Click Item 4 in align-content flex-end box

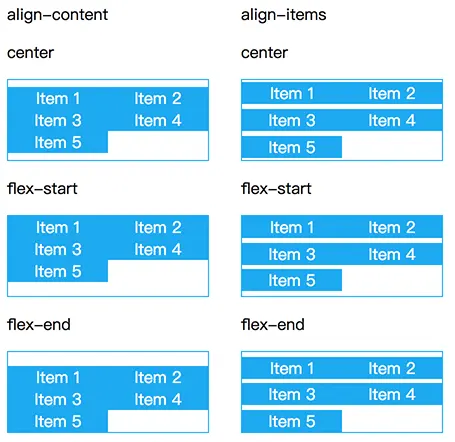pos(158,399)
